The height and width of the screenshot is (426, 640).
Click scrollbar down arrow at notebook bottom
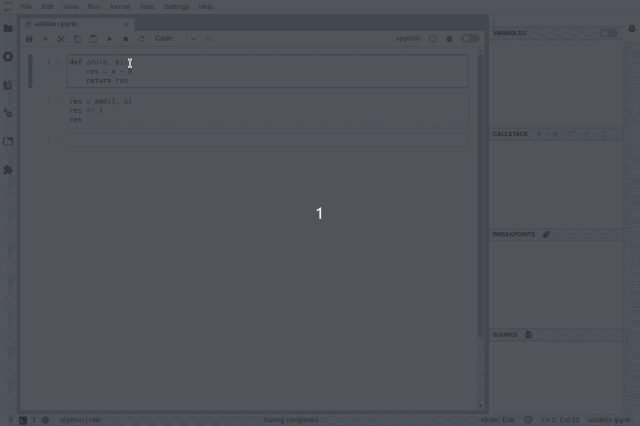[480, 406]
